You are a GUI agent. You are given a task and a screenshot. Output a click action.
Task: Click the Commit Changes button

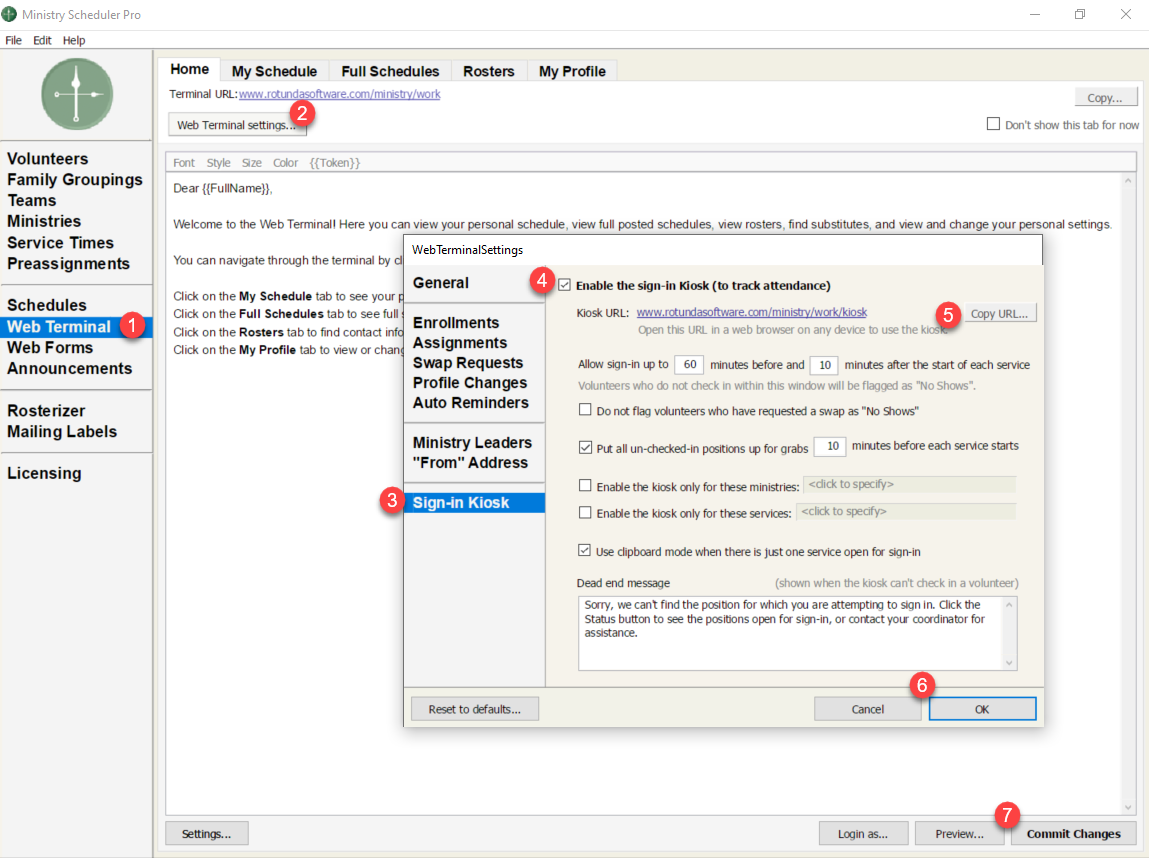click(x=1073, y=834)
